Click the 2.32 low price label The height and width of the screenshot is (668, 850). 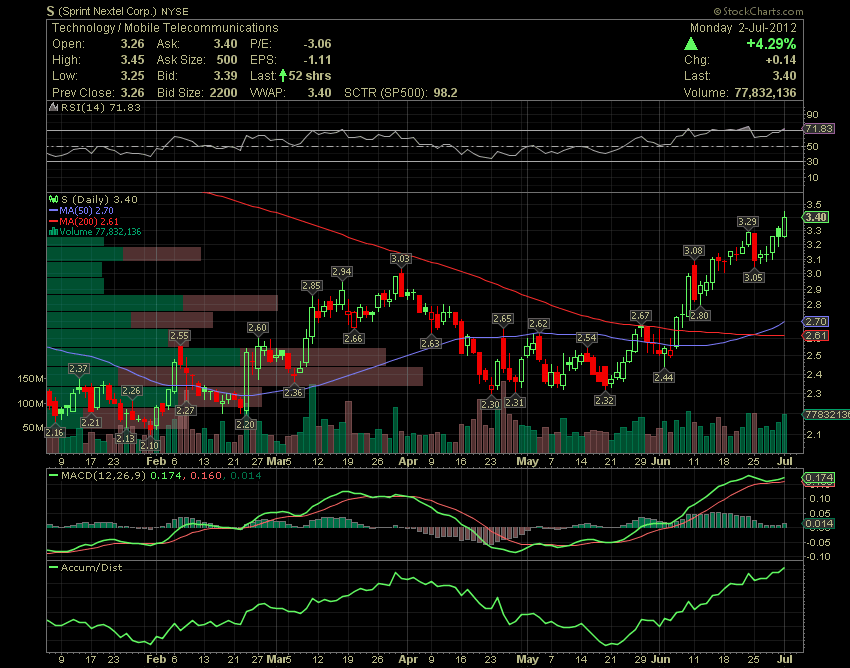click(604, 400)
